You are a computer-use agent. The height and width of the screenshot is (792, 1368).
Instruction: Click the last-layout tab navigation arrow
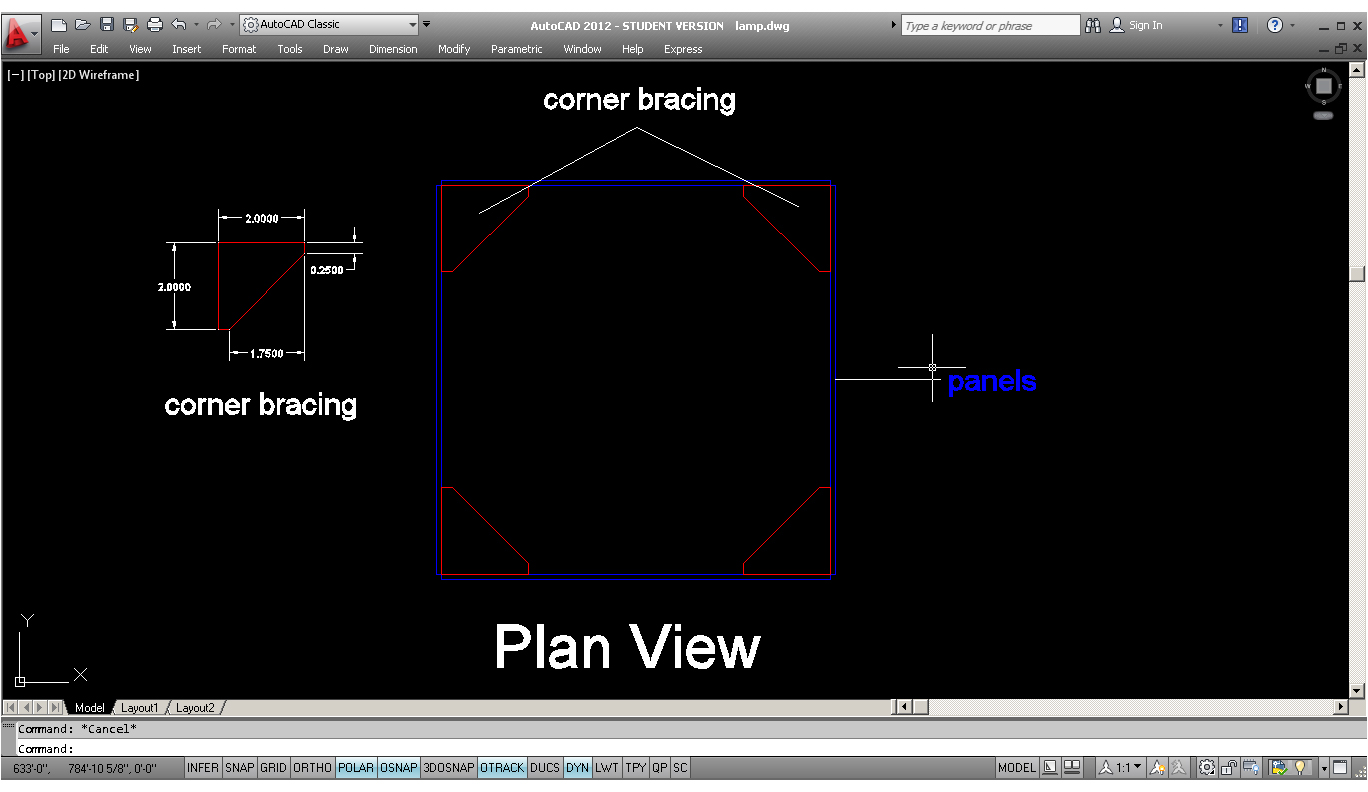pyautogui.click(x=54, y=708)
